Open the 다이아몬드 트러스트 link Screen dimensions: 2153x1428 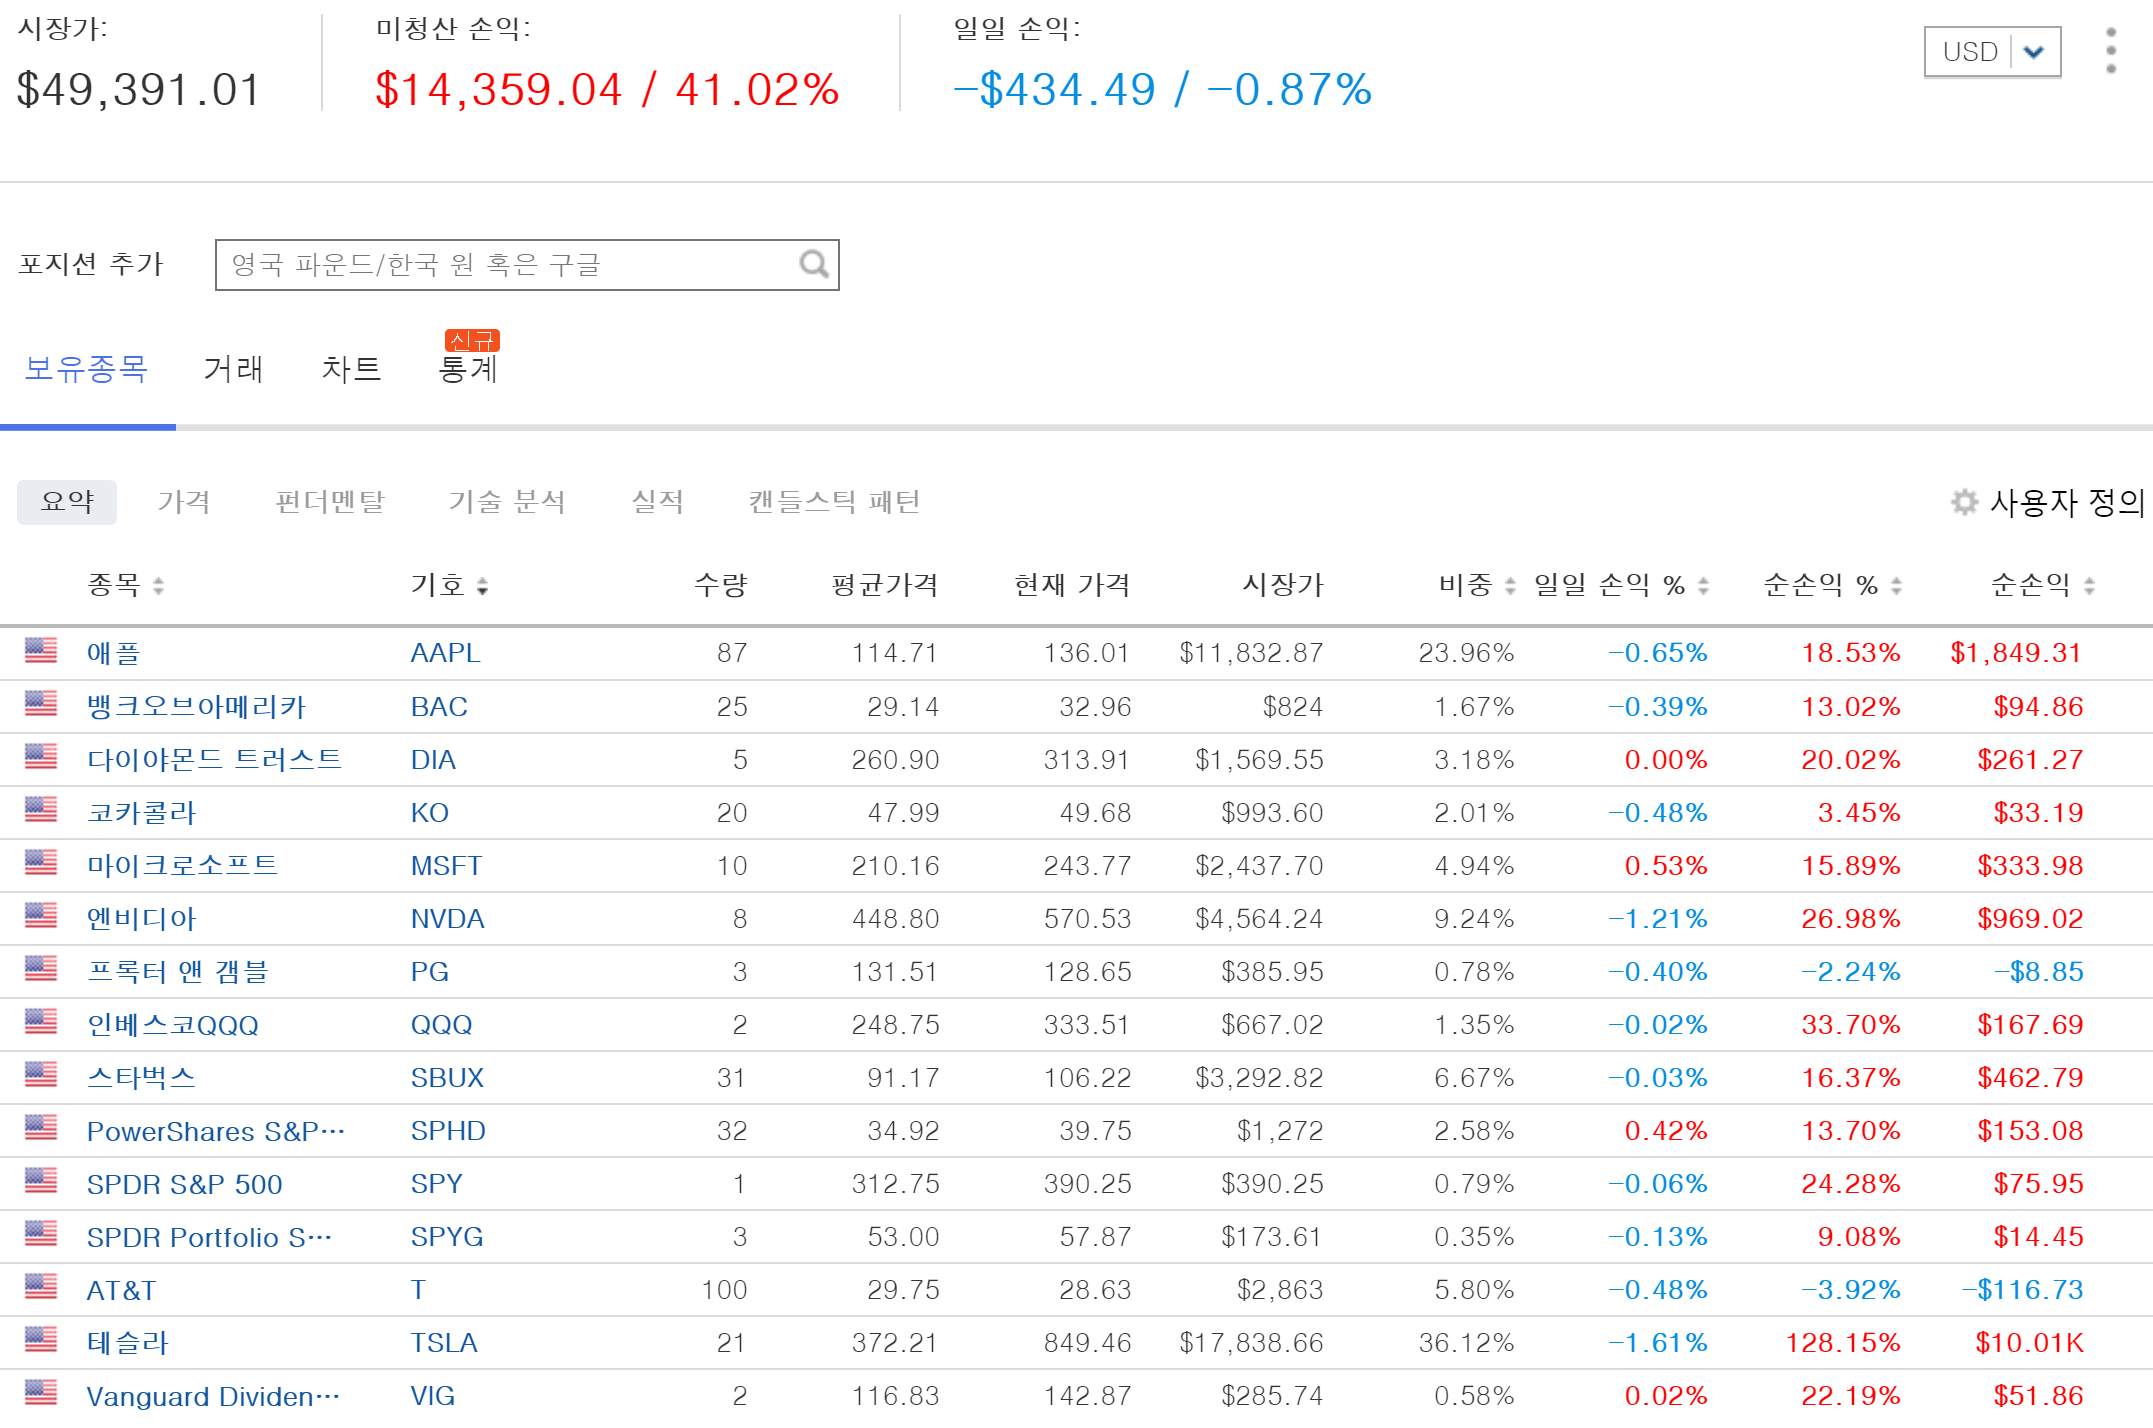(214, 759)
